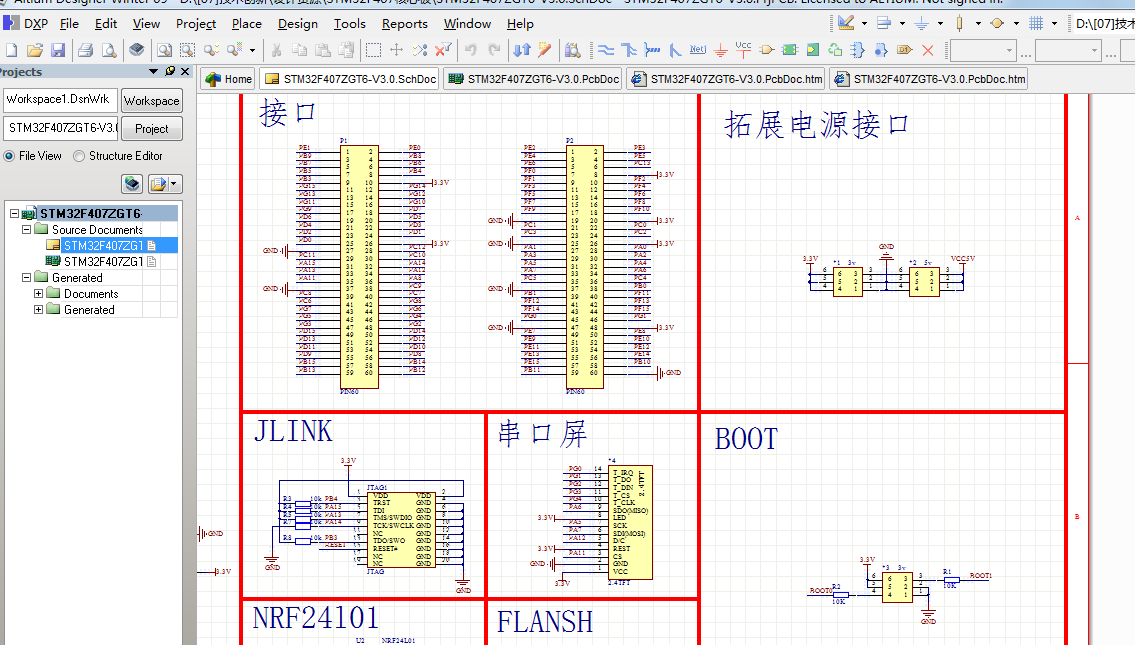Open the digital devices resistor dropdown
The width and height of the screenshot is (1135, 645).
pyautogui.click(x=978, y=23)
